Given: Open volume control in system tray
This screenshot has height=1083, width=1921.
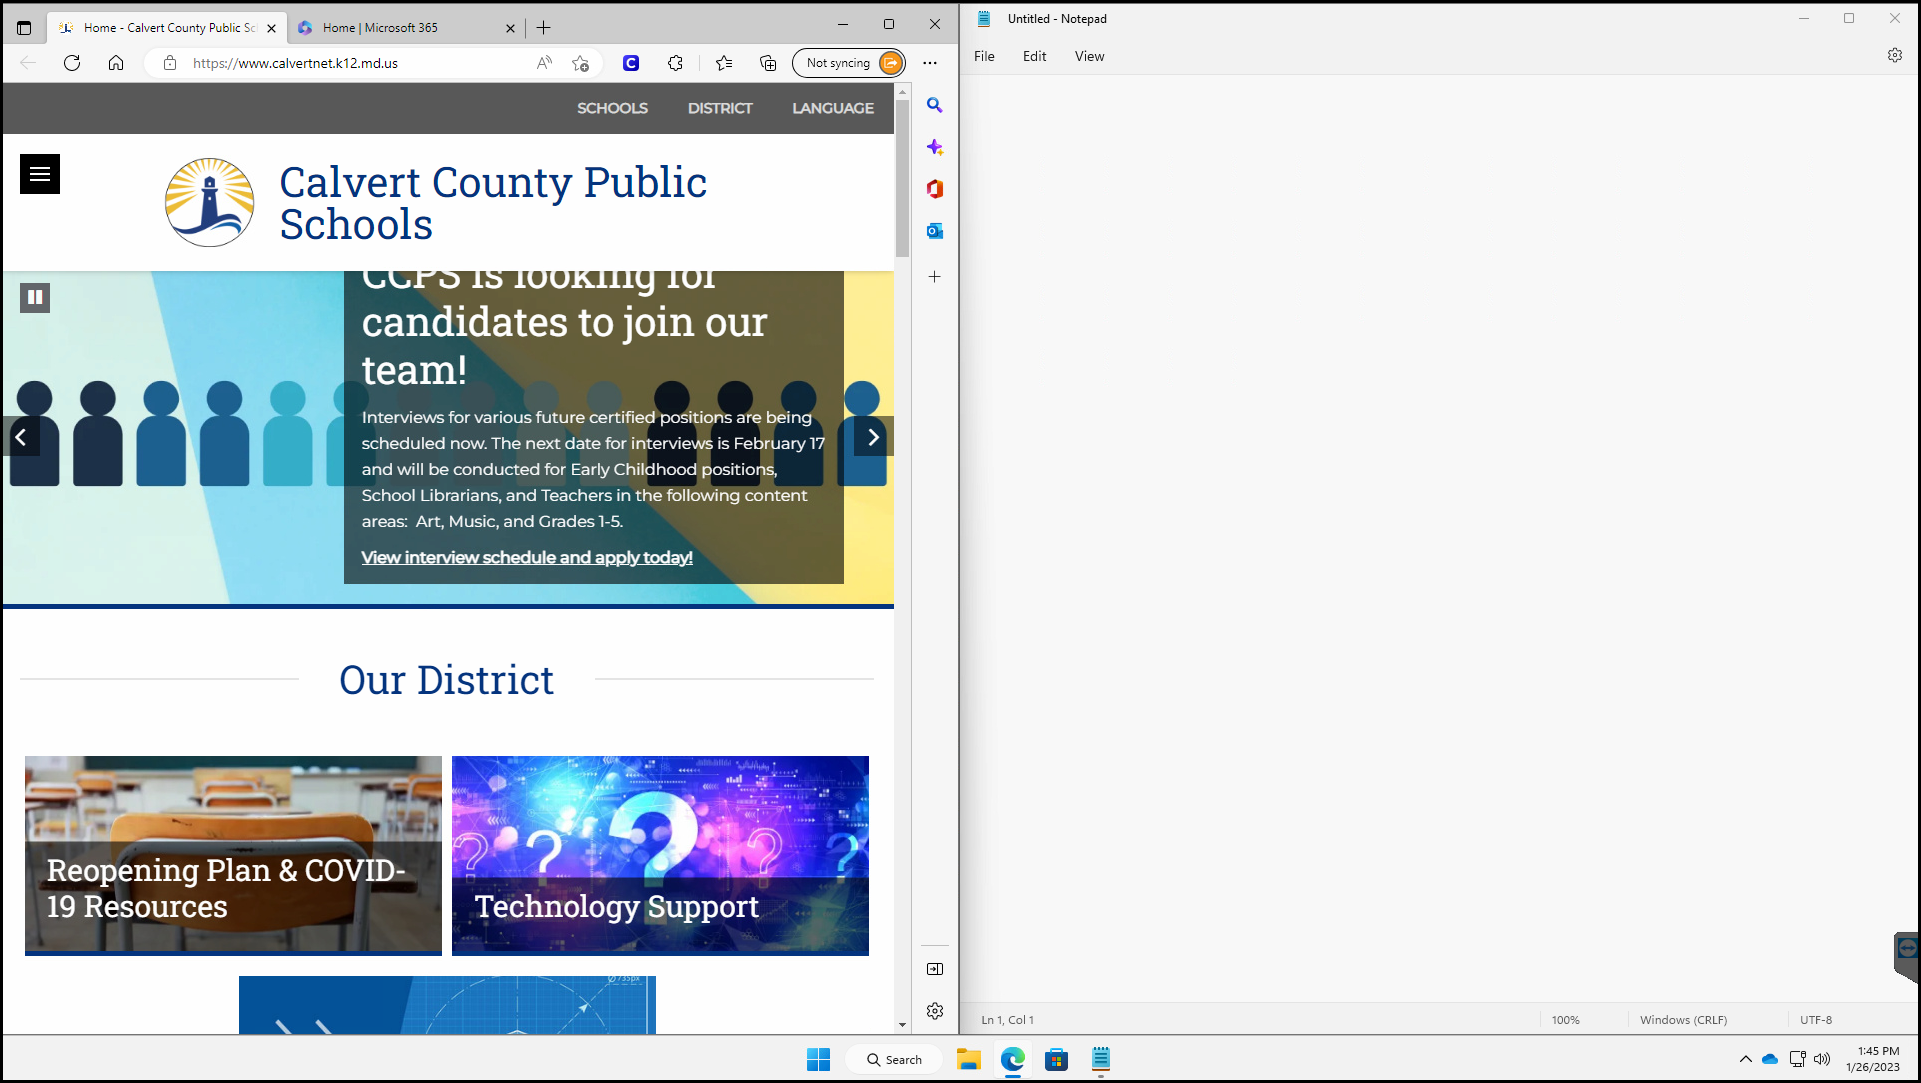Looking at the screenshot, I should click(x=1822, y=1059).
